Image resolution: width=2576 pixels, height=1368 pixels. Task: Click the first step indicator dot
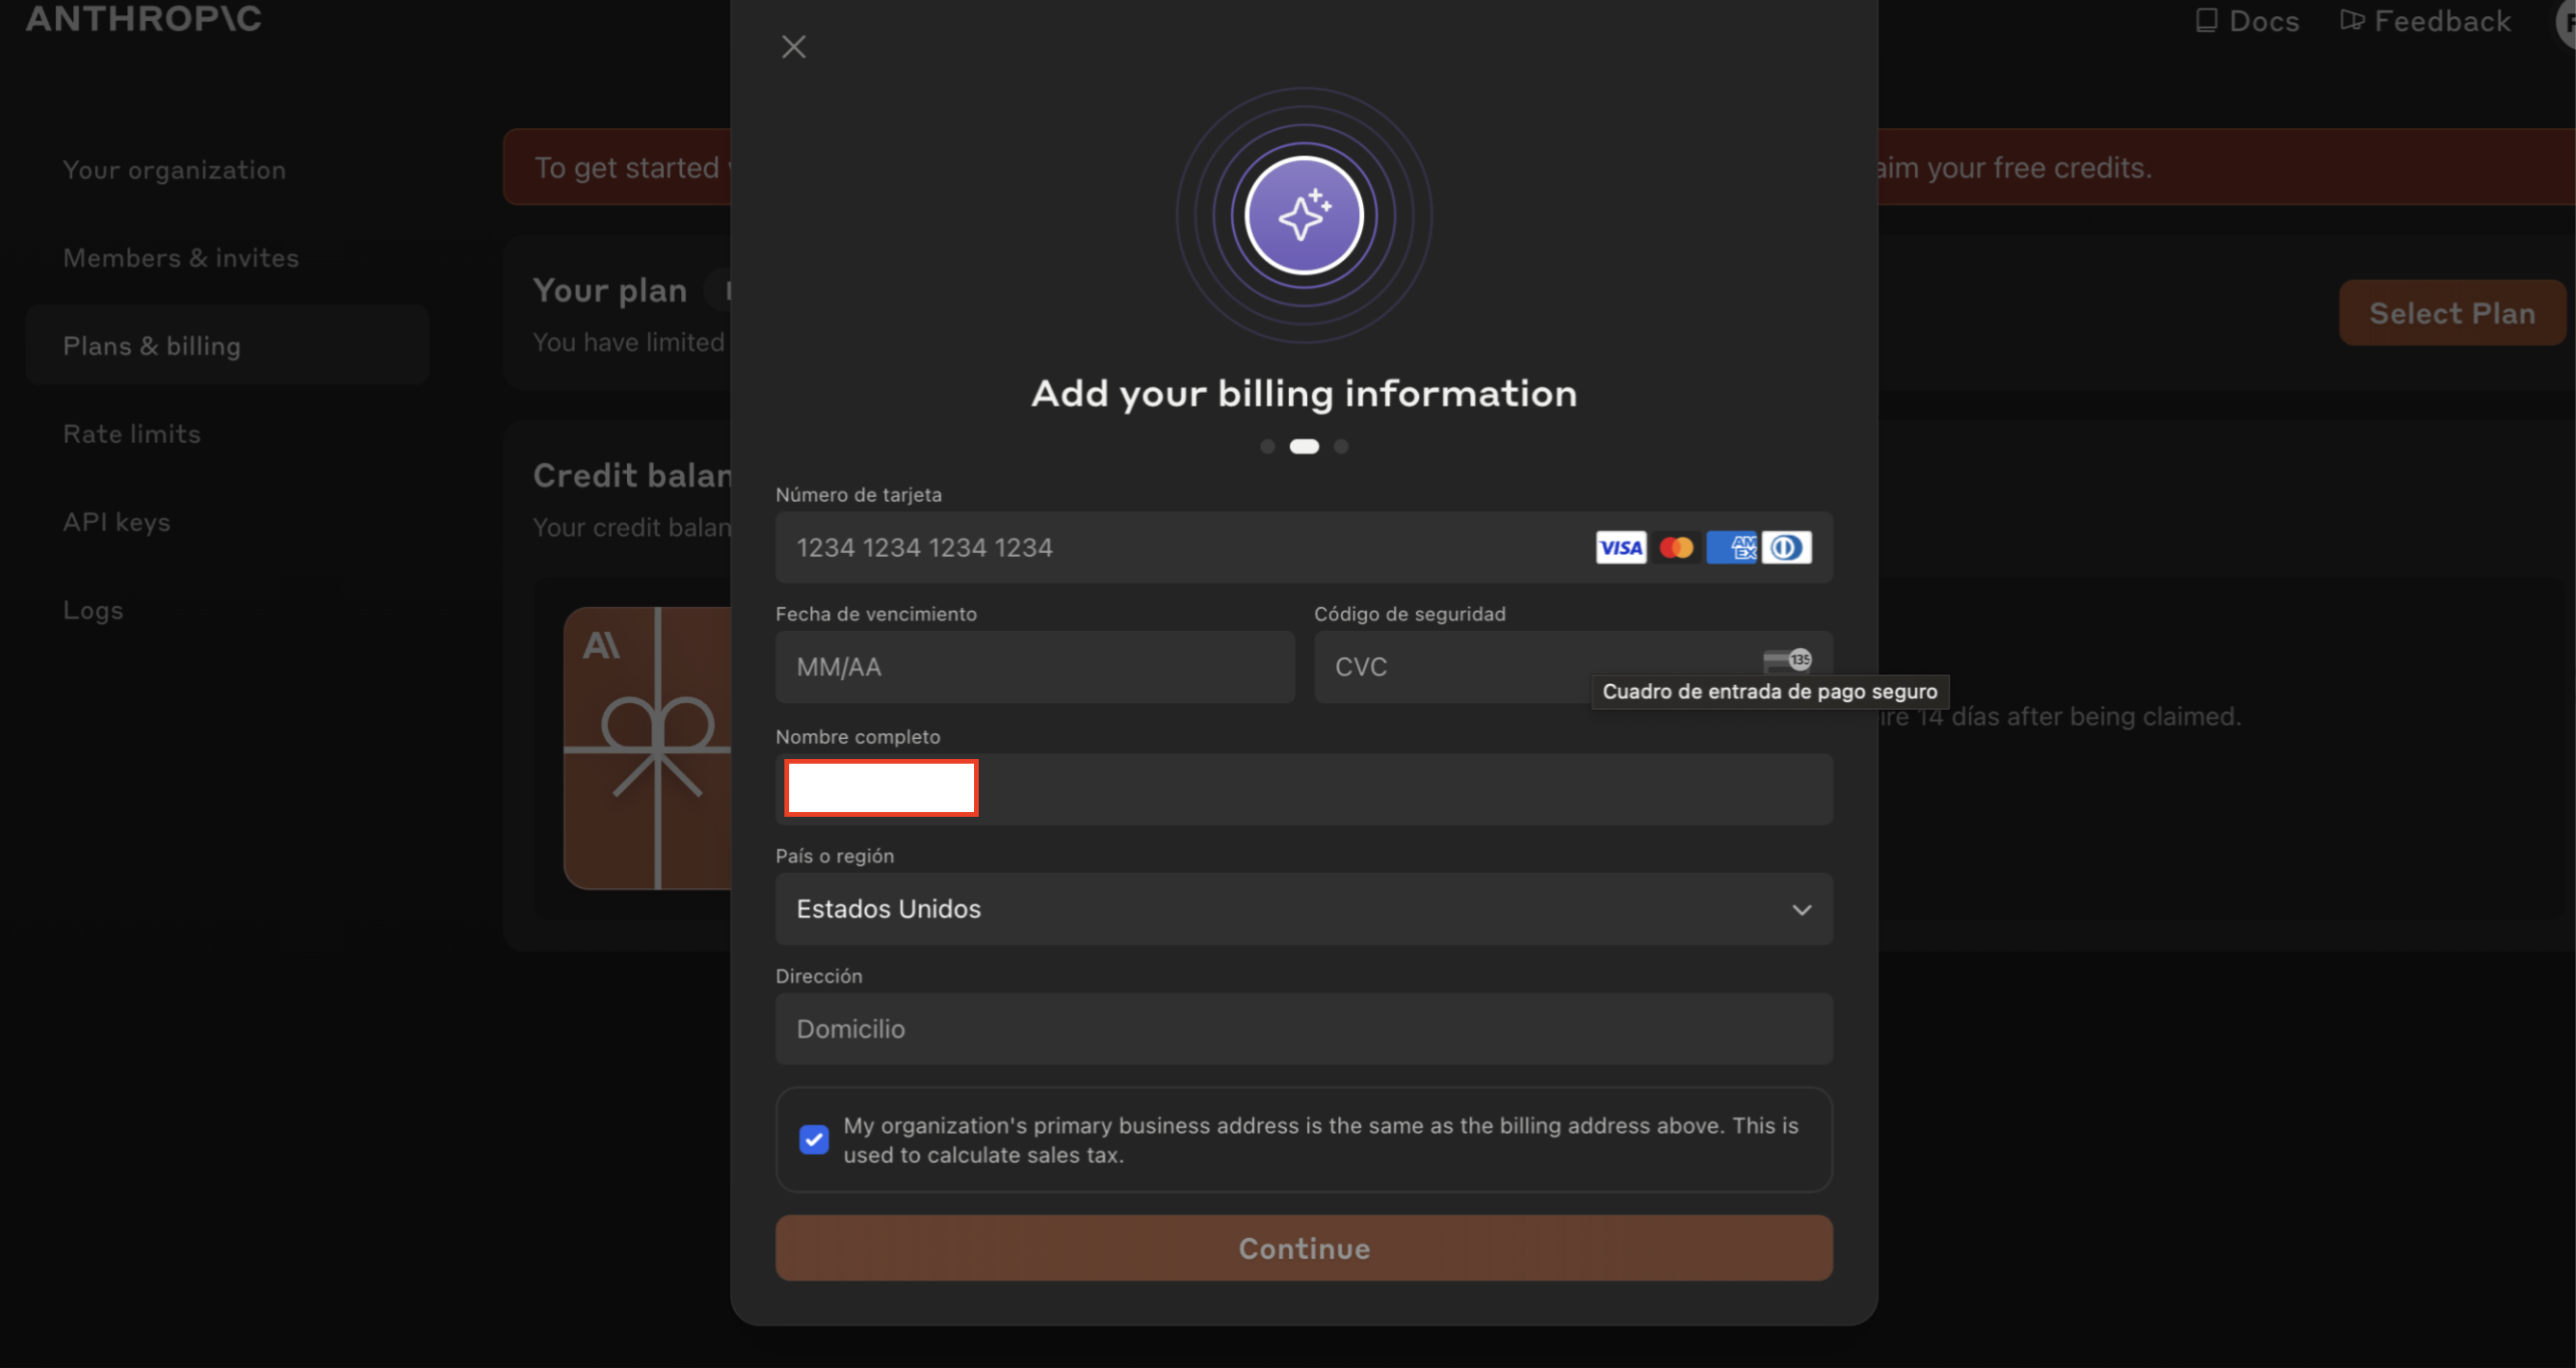(1267, 447)
